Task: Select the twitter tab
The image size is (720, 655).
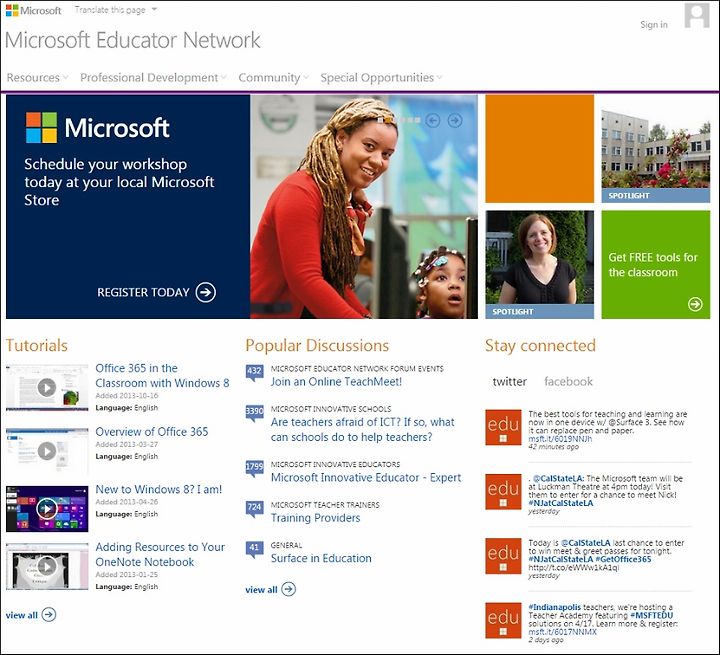Action: 510,382
